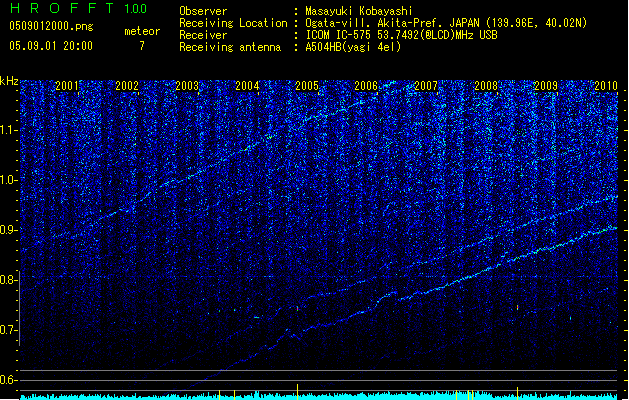Click the HROFFT 1.00 title text
Image resolution: width=629 pixels, height=400 pixels.
tap(79, 8)
